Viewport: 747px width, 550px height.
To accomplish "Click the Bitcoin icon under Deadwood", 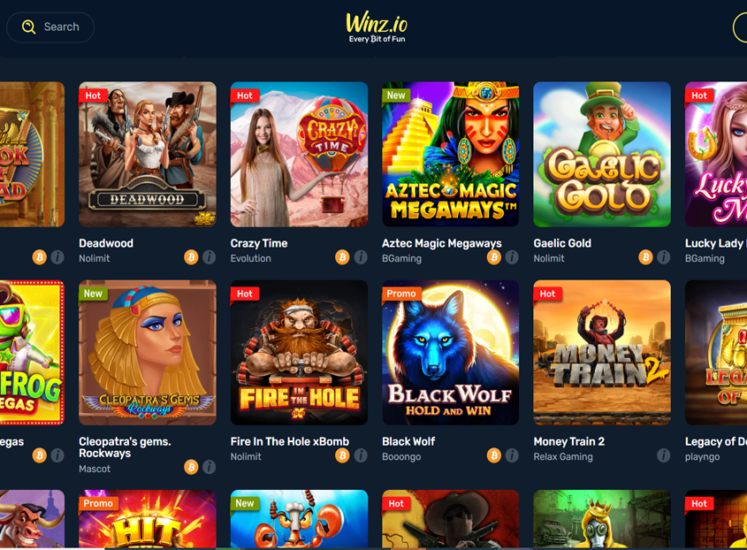I will point(191,257).
